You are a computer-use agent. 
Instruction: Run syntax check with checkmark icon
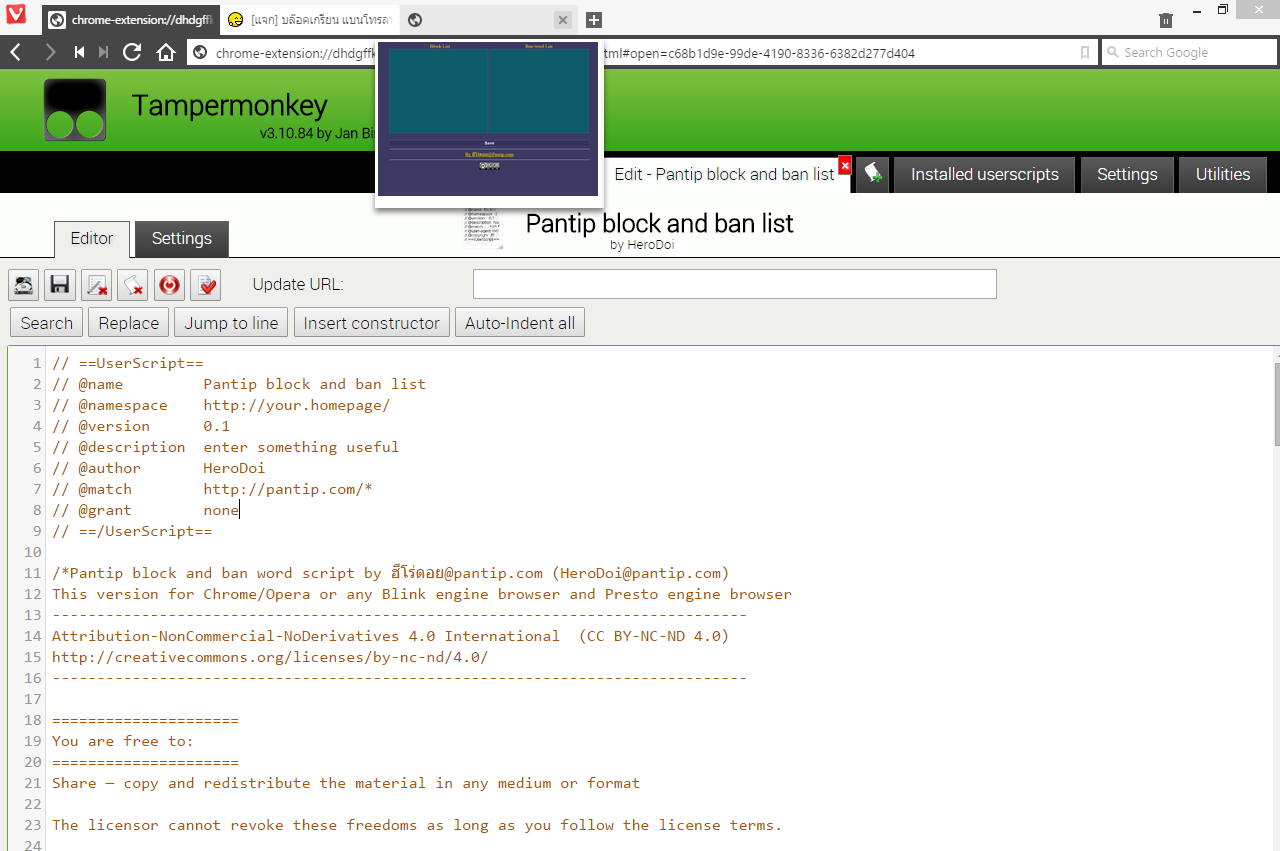coord(206,285)
